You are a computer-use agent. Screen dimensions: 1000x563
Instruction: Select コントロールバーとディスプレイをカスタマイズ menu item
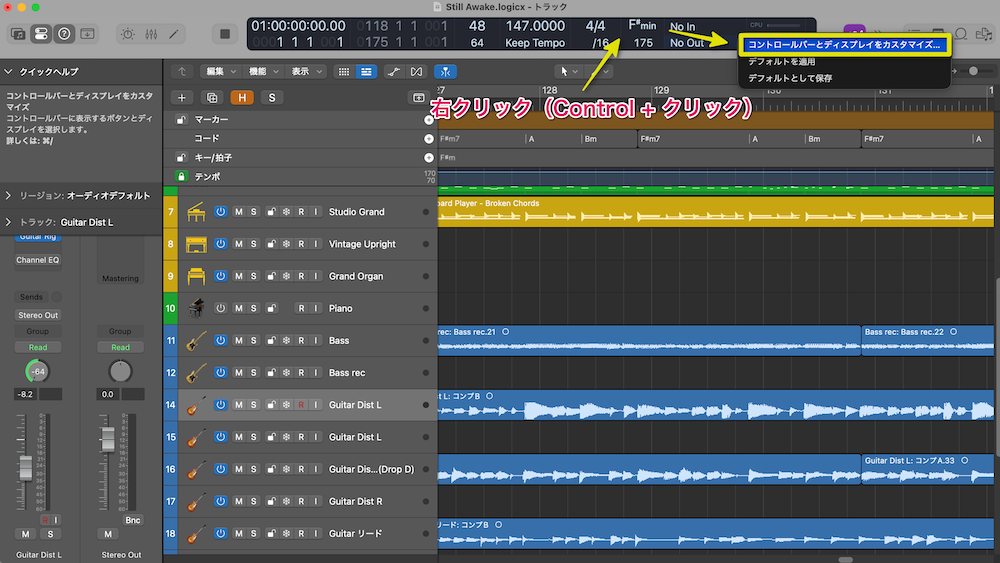pyautogui.click(x=843, y=45)
